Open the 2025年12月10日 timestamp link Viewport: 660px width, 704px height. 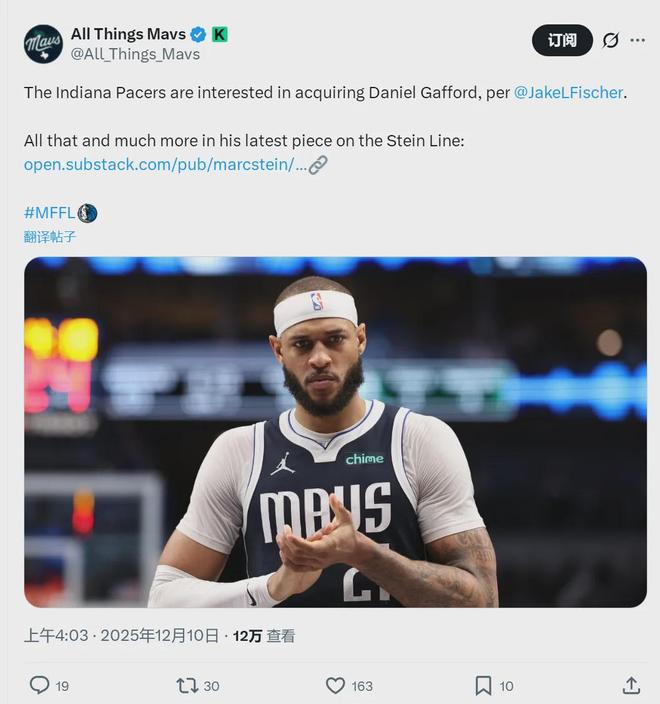point(160,635)
